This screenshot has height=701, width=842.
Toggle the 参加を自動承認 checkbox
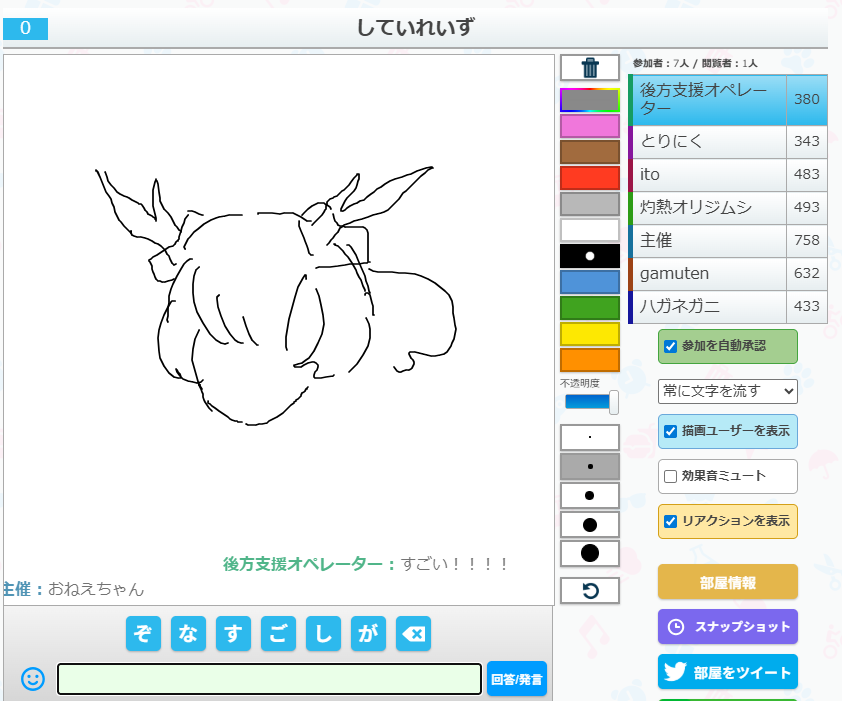click(x=671, y=346)
